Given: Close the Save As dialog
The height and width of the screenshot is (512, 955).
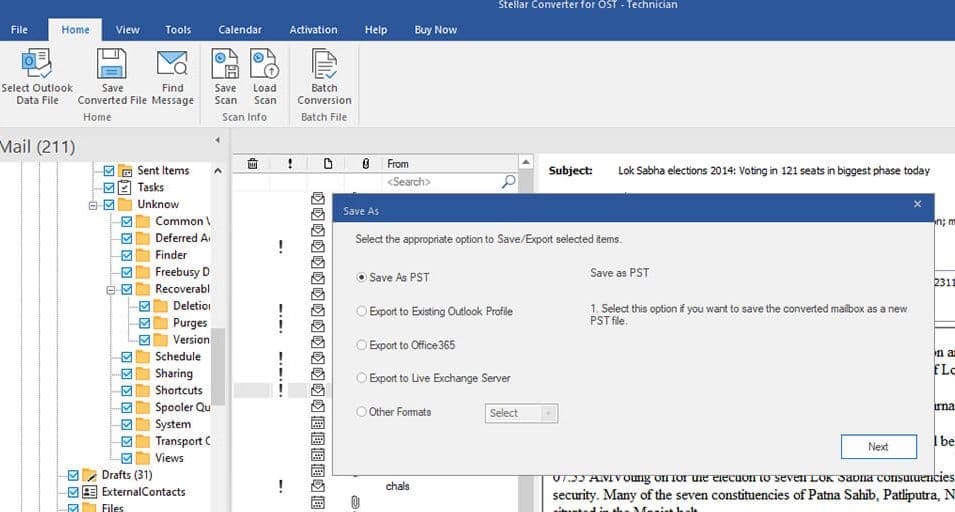Looking at the screenshot, I should click(x=917, y=204).
